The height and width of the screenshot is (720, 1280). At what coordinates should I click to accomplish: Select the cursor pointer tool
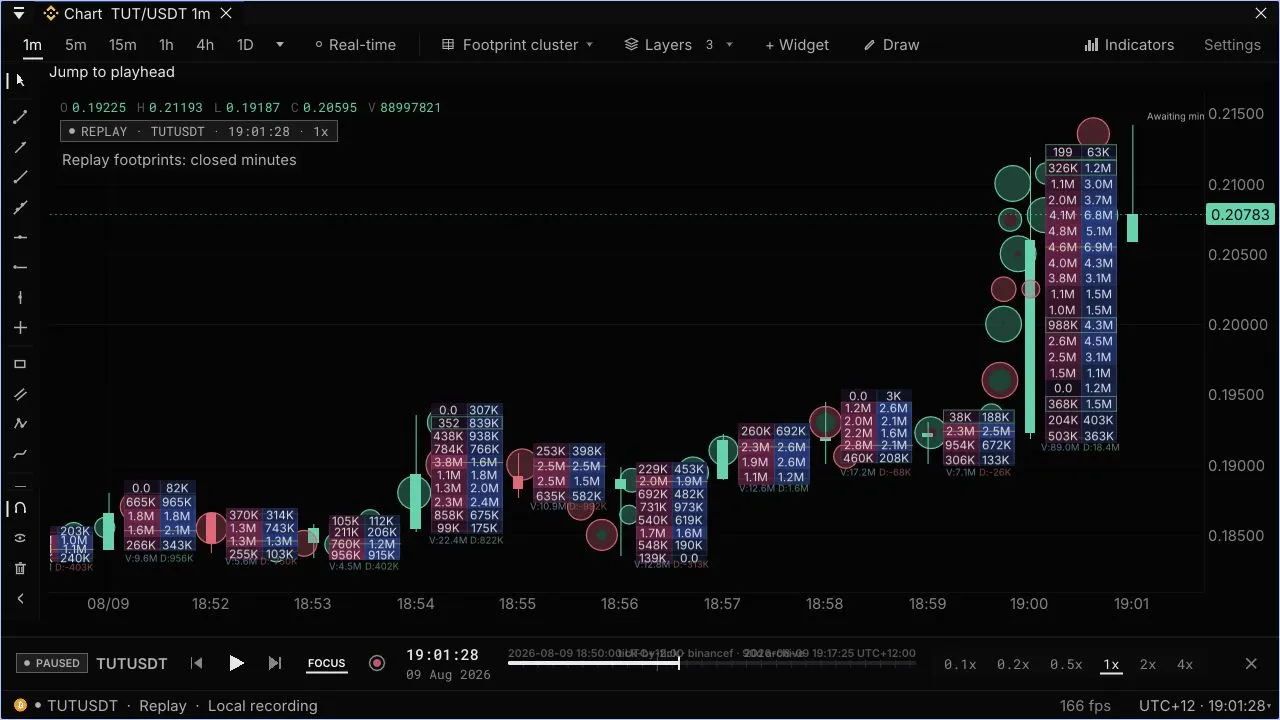coord(20,81)
